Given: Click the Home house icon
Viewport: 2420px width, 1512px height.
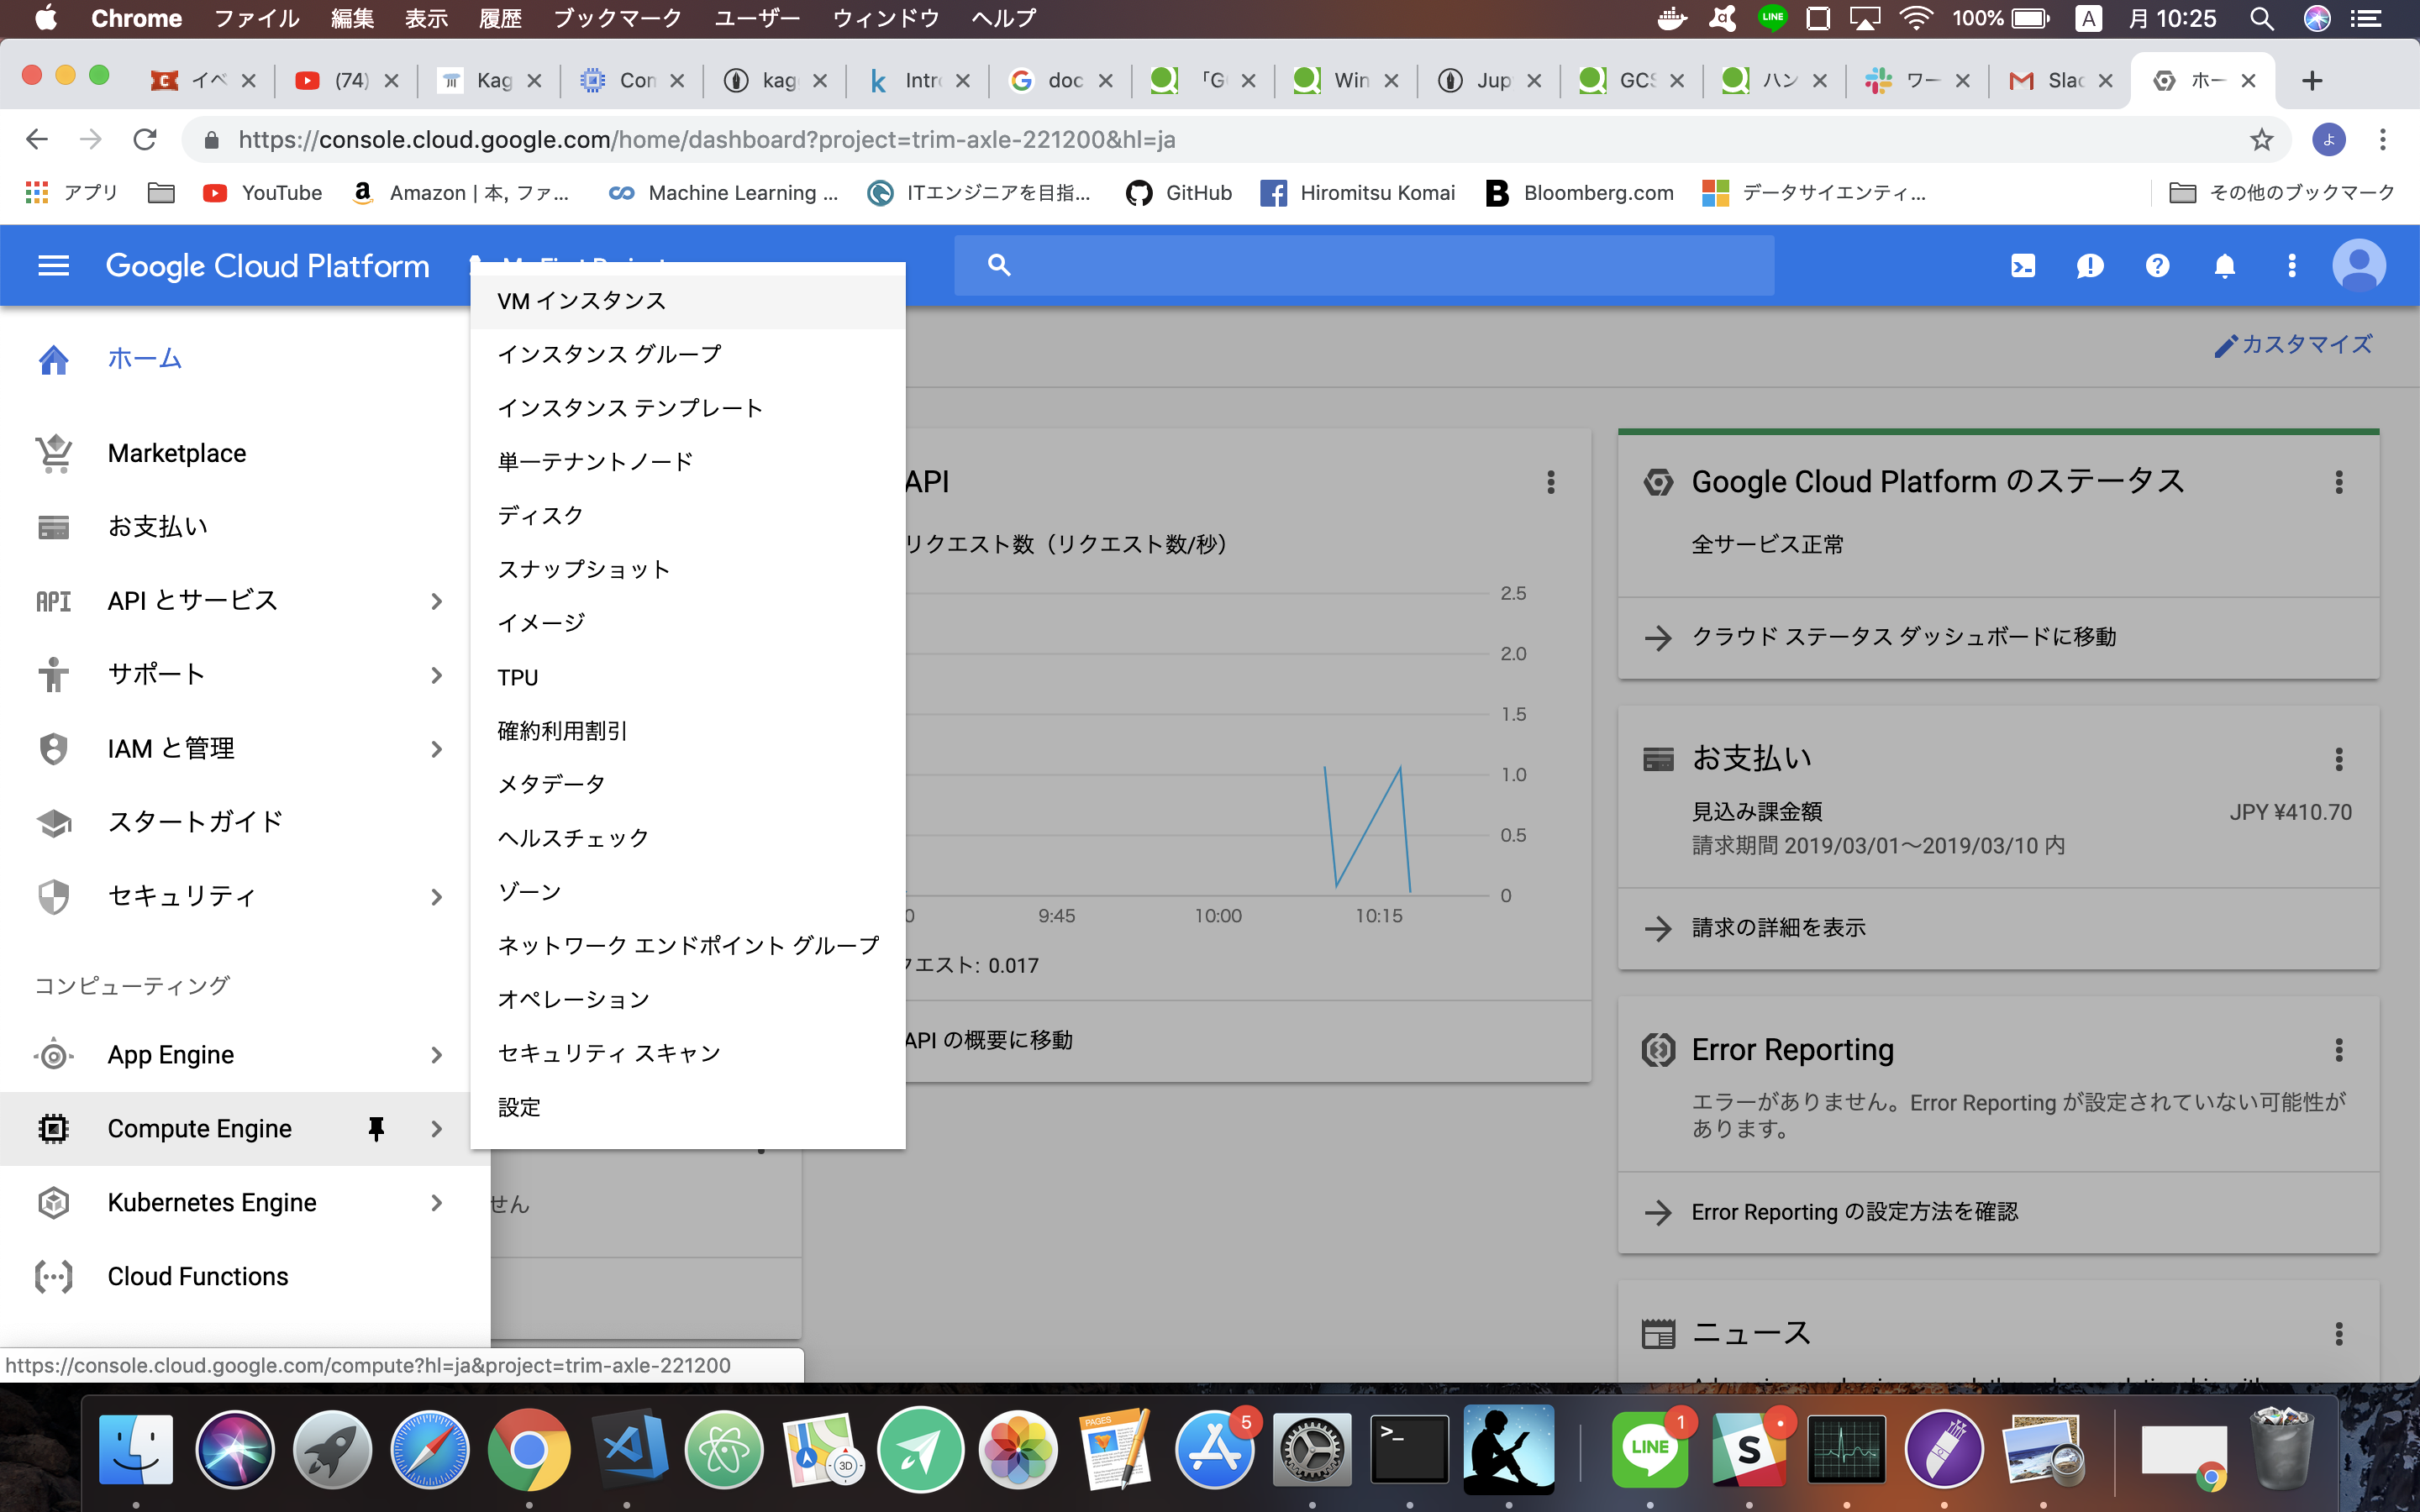Looking at the screenshot, I should tap(54, 359).
